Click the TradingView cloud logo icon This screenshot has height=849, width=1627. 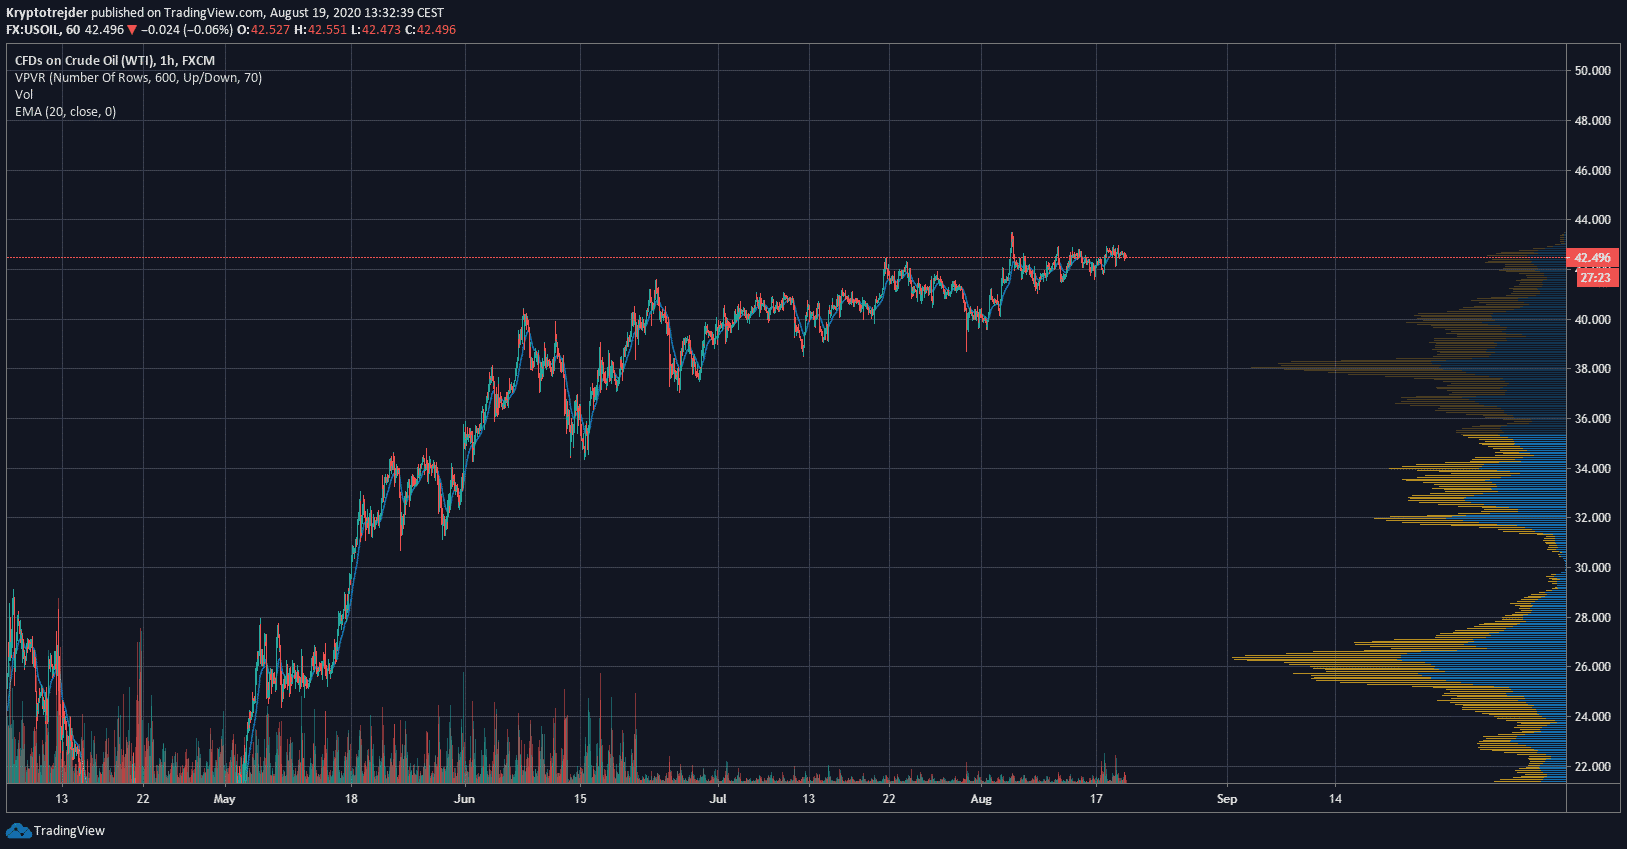18,830
